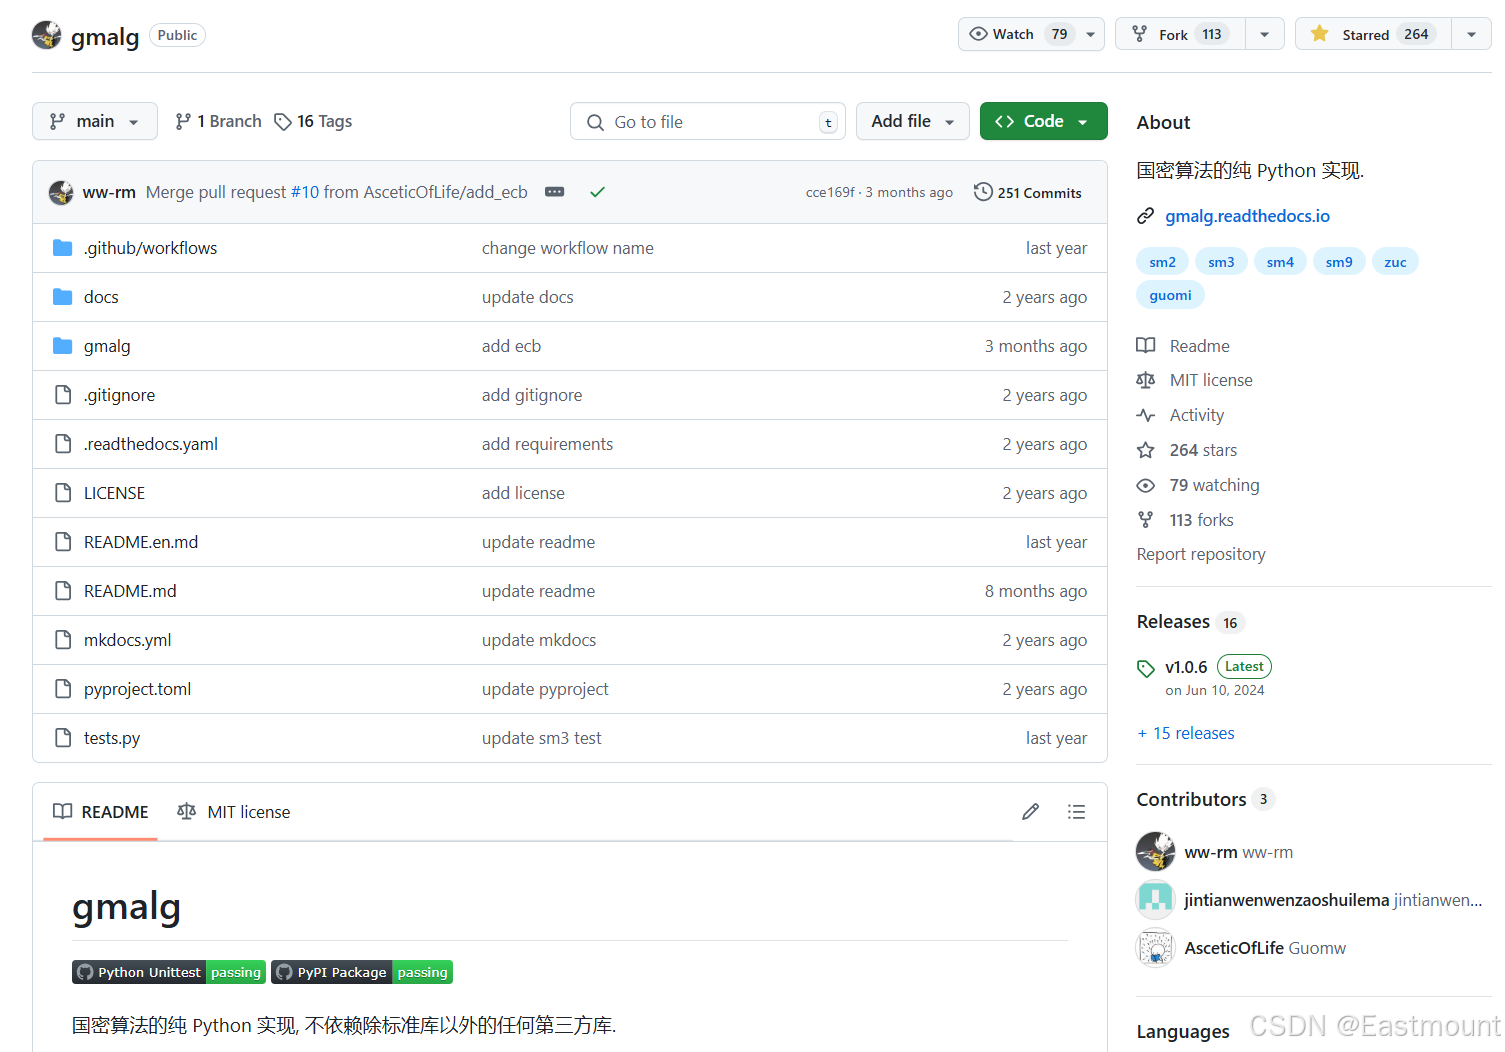
Task: Switch to the README tab
Action: pyautogui.click(x=100, y=812)
